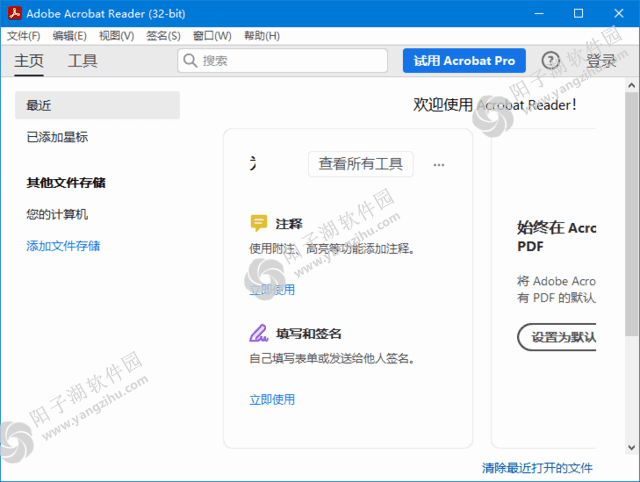Switch to the 主页 tab
Screen dimensions: 640x482
point(29,61)
